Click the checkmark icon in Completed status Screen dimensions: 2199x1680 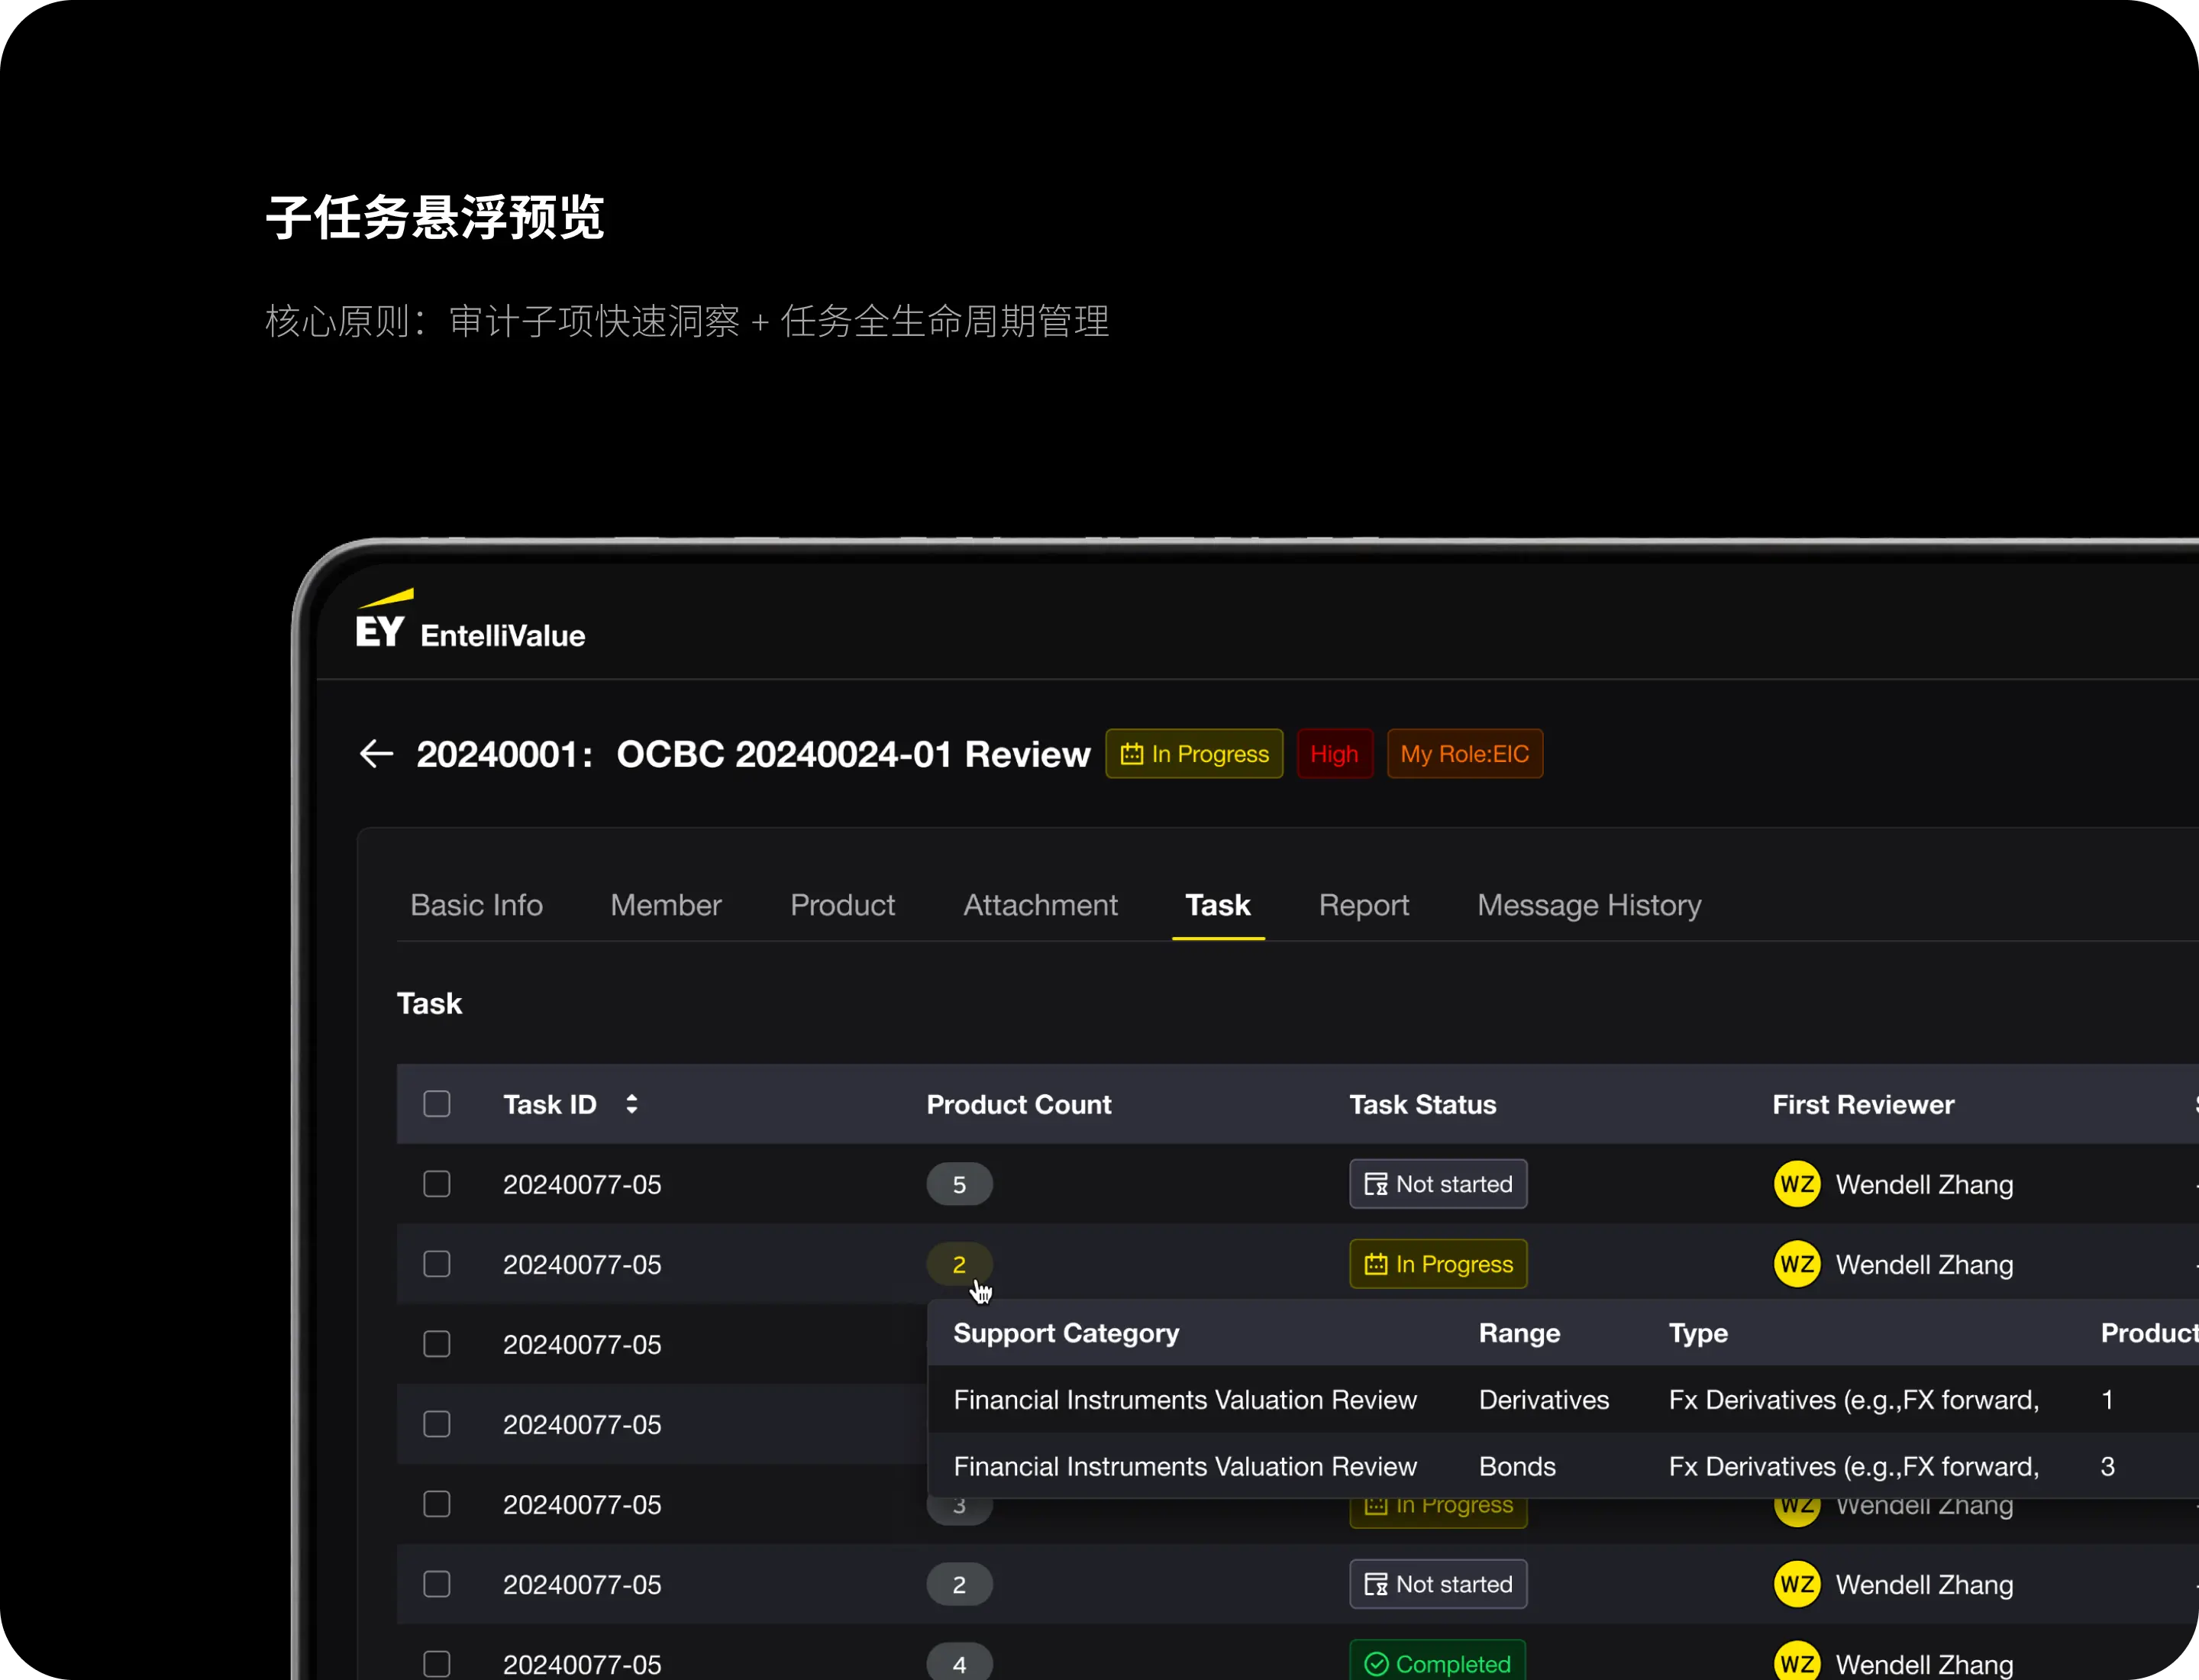click(1376, 1664)
